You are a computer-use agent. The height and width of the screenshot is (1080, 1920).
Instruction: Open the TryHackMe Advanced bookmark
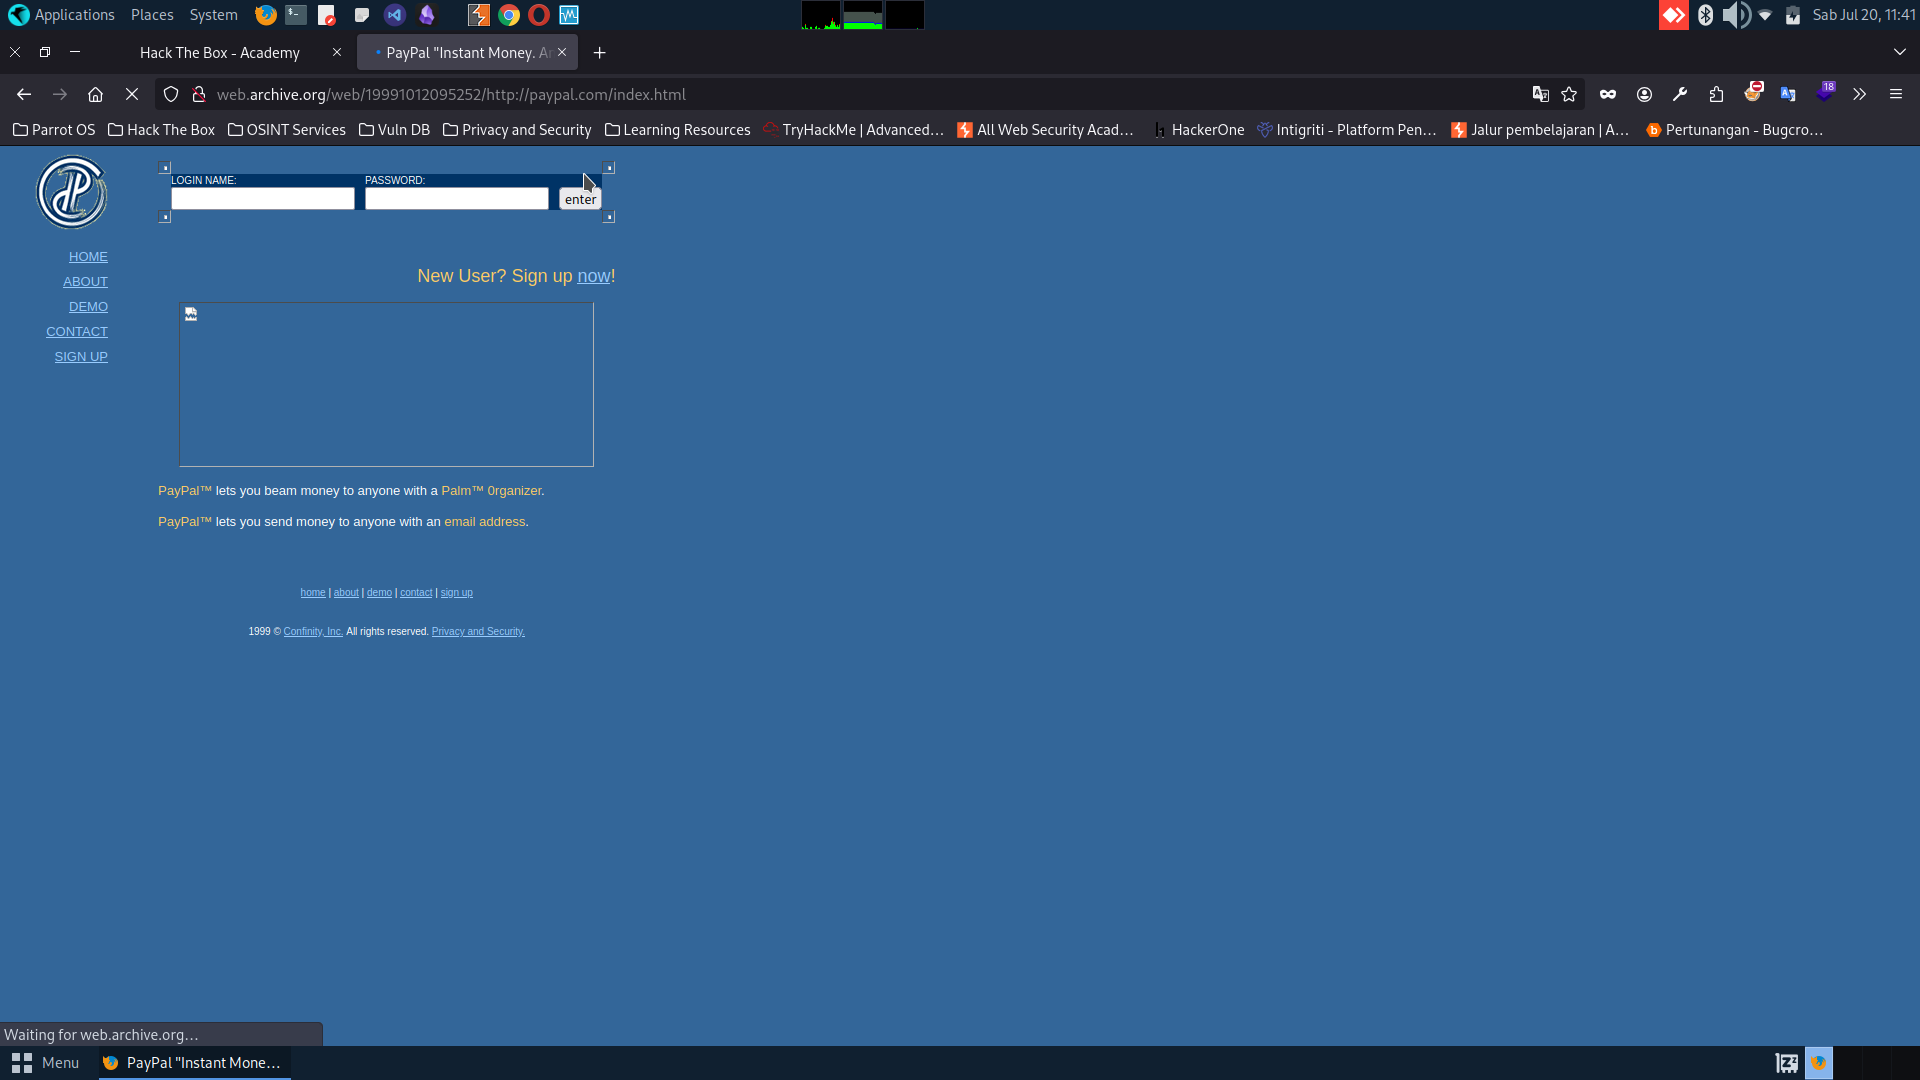[x=853, y=130]
